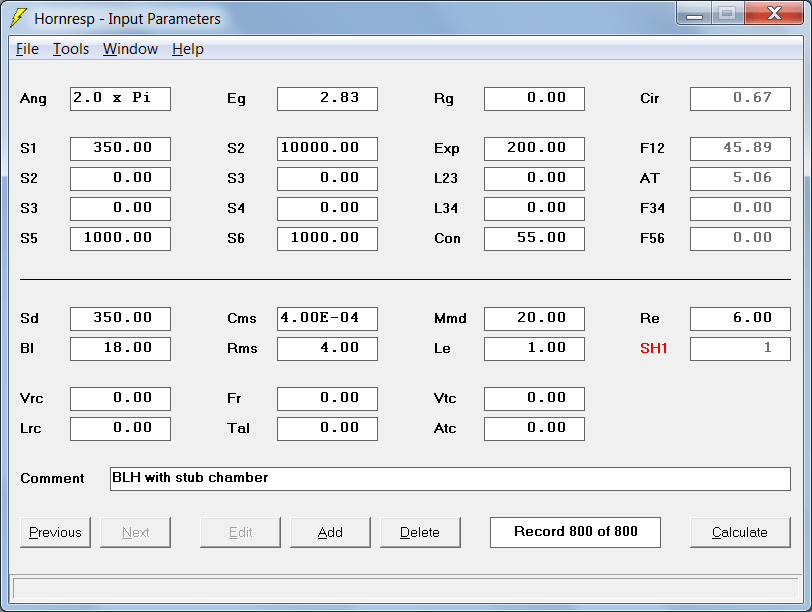This screenshot has width=812, height=612.
Task: Select the Ang field showing 2.0 x Pi
Action: (120, 98)
